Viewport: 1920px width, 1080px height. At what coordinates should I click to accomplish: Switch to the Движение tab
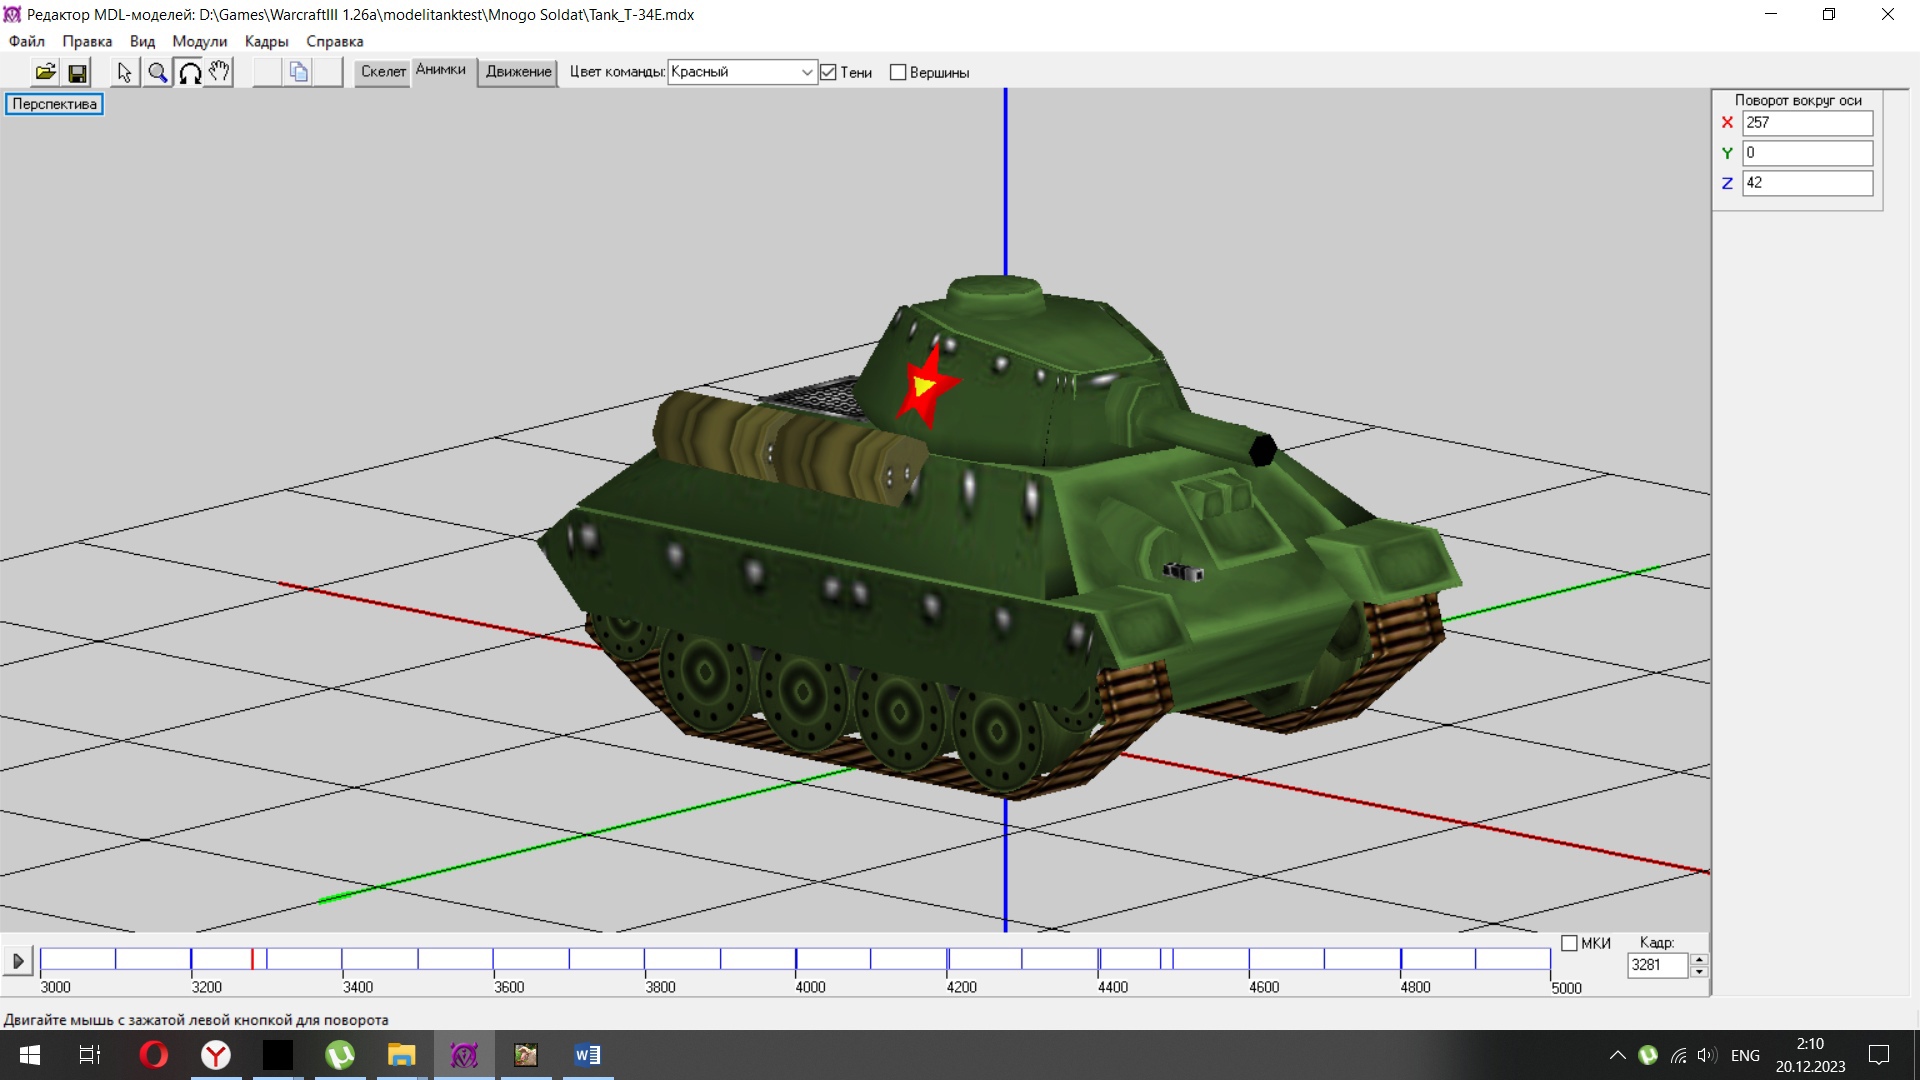coord(518,71)
